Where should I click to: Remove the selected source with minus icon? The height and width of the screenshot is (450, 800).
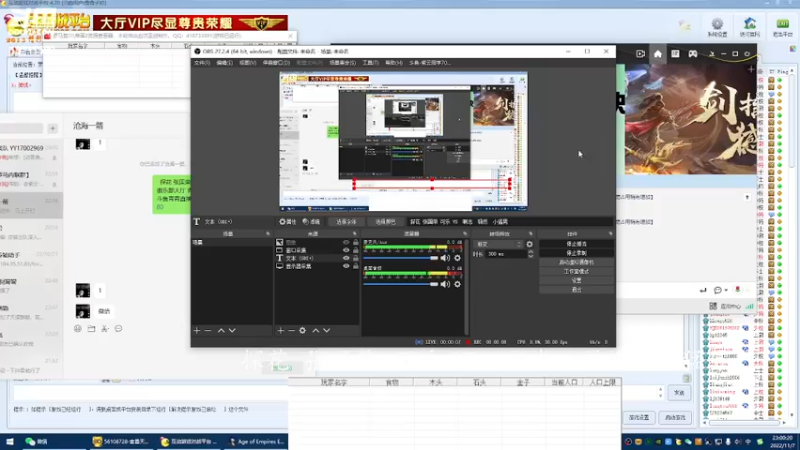pyautogui.click(x=291, y=331)
